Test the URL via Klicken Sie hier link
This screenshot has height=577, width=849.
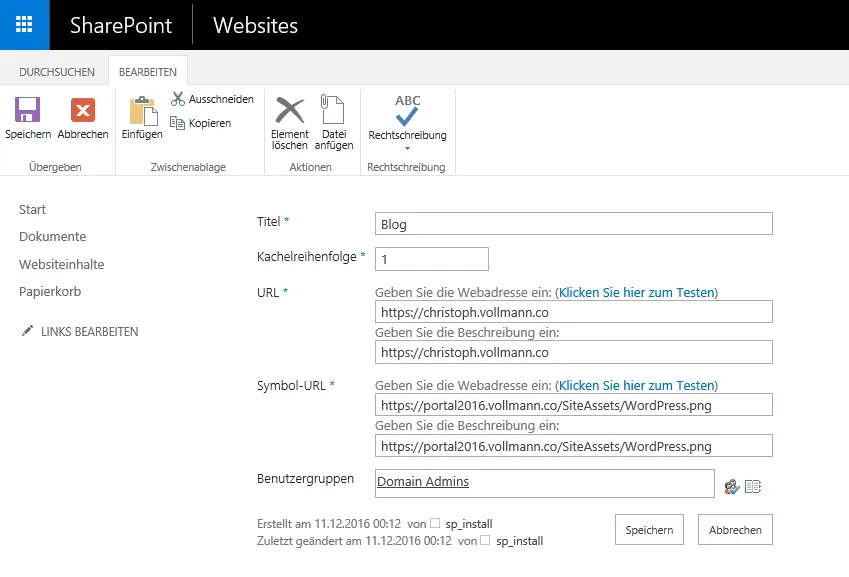point(637,292)
